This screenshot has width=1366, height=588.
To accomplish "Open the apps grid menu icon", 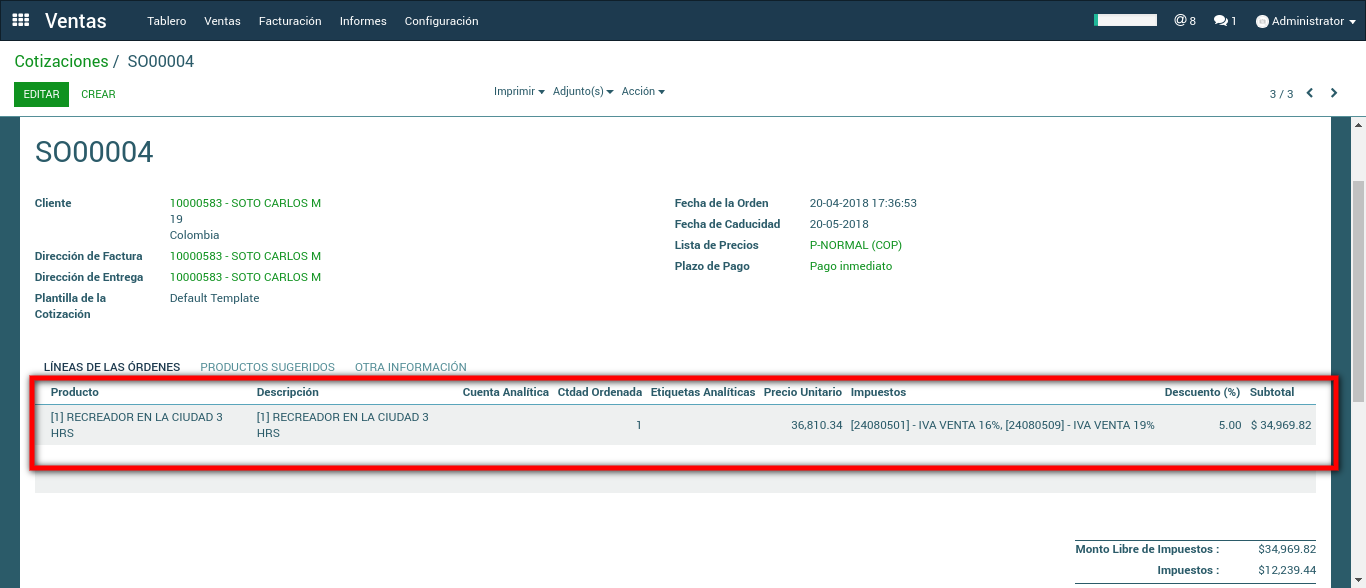I will [x=21, y=20].
